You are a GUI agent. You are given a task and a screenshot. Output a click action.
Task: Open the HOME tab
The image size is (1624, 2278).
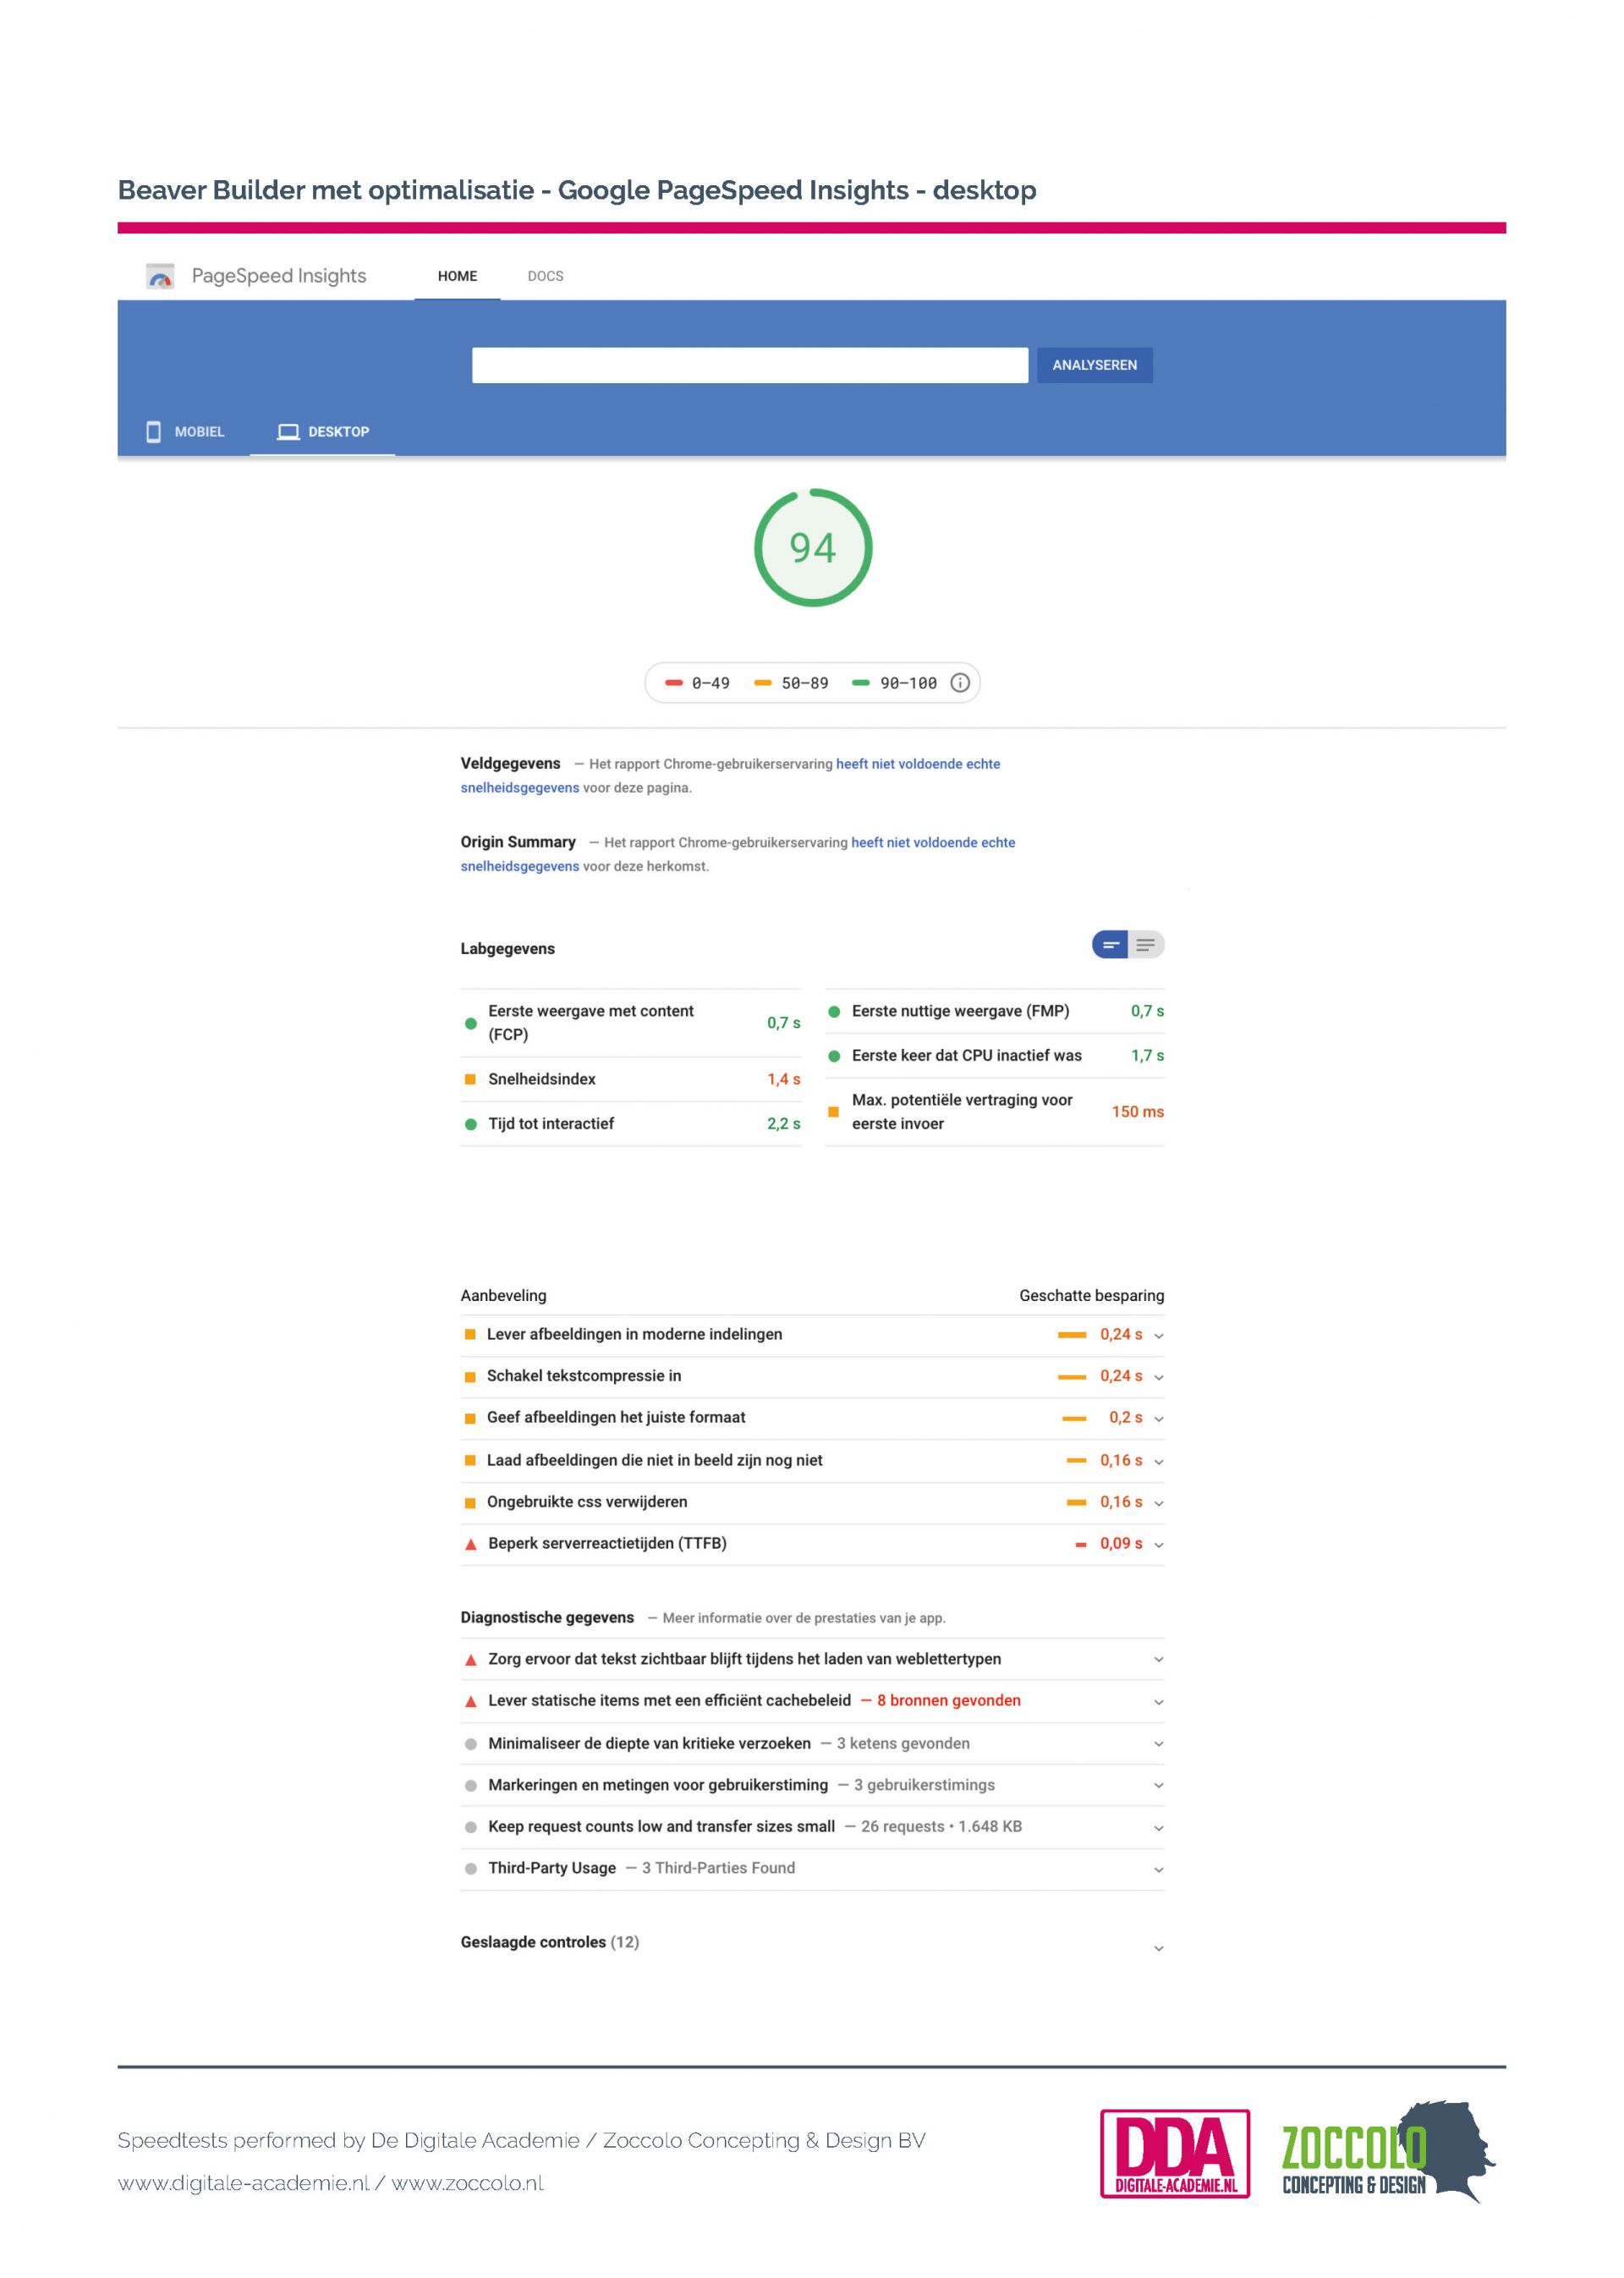tap(457, 276)
